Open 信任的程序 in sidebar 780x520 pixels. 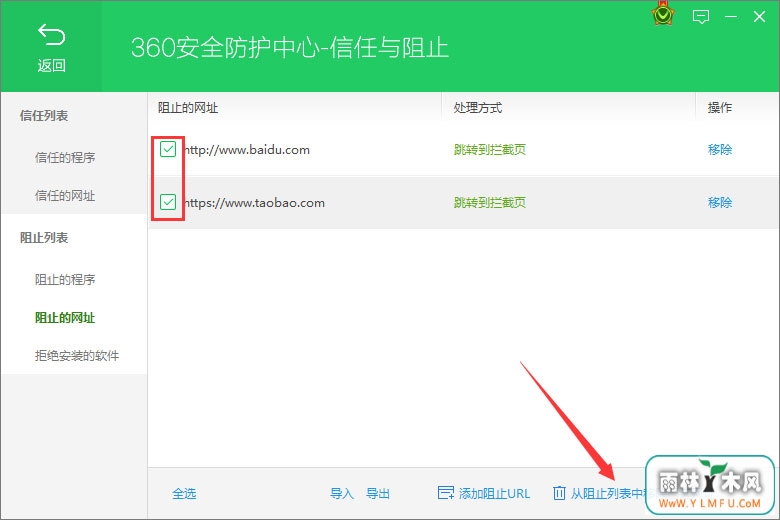(x=65, y=158)
